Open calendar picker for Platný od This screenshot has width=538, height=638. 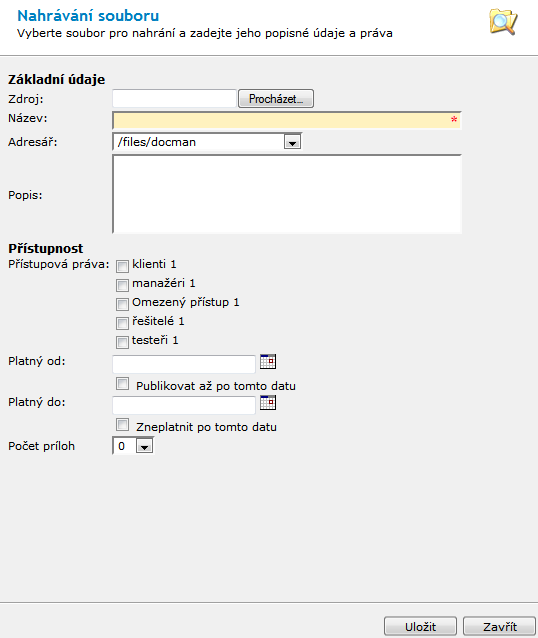coord(268,361)
